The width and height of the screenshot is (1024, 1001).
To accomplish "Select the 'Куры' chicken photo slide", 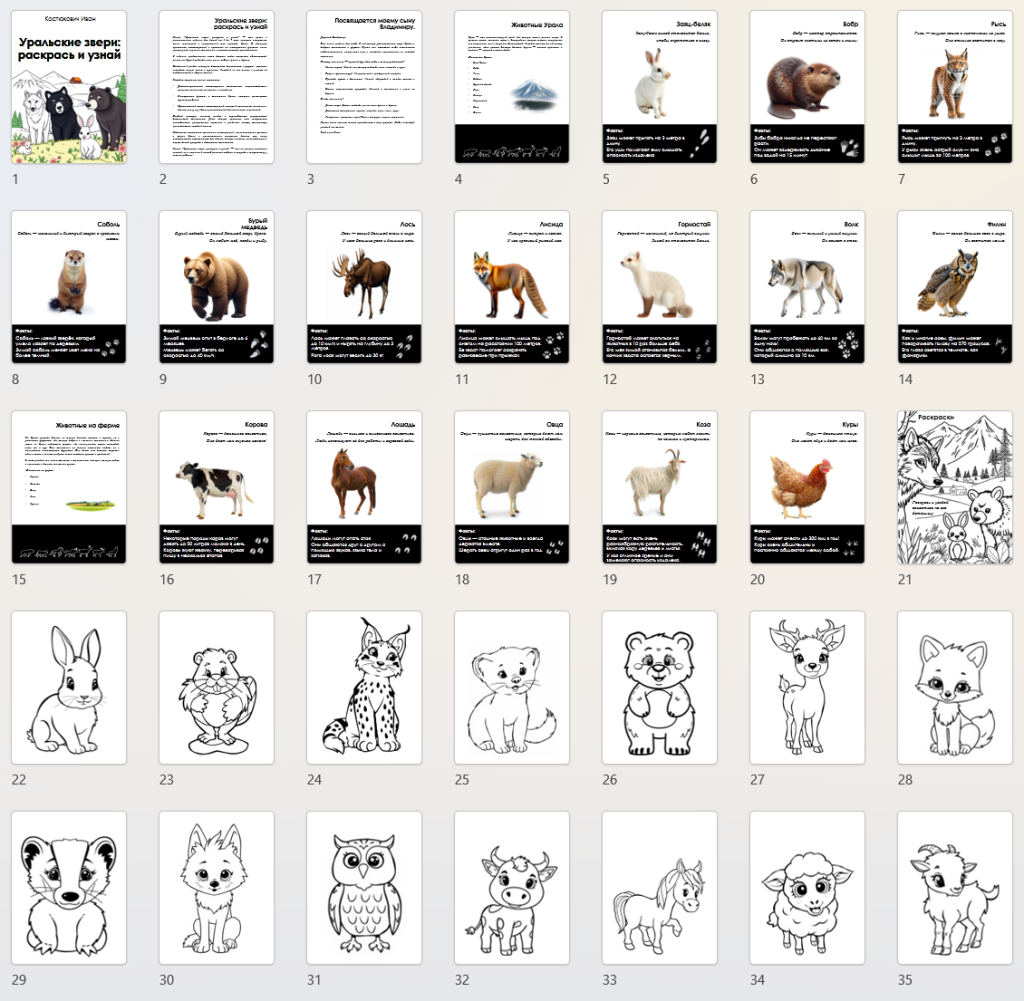I will click(807, 487).
